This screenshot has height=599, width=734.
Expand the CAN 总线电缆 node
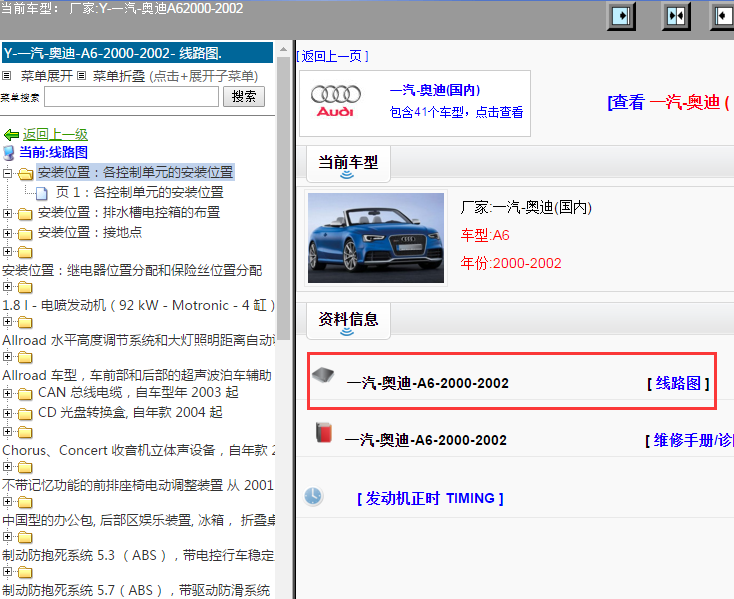(x=7, y=393)
